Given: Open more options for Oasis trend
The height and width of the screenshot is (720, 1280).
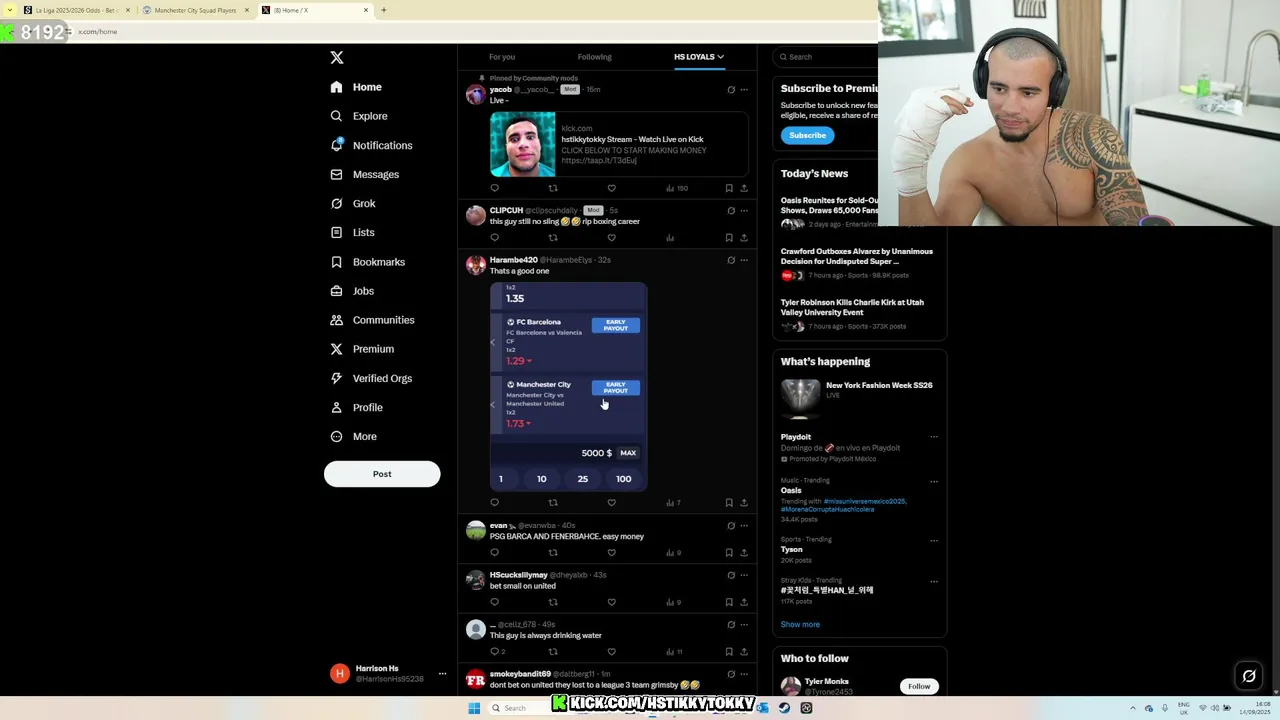Looking at the screenshot, I should click(x=934, y=481).
